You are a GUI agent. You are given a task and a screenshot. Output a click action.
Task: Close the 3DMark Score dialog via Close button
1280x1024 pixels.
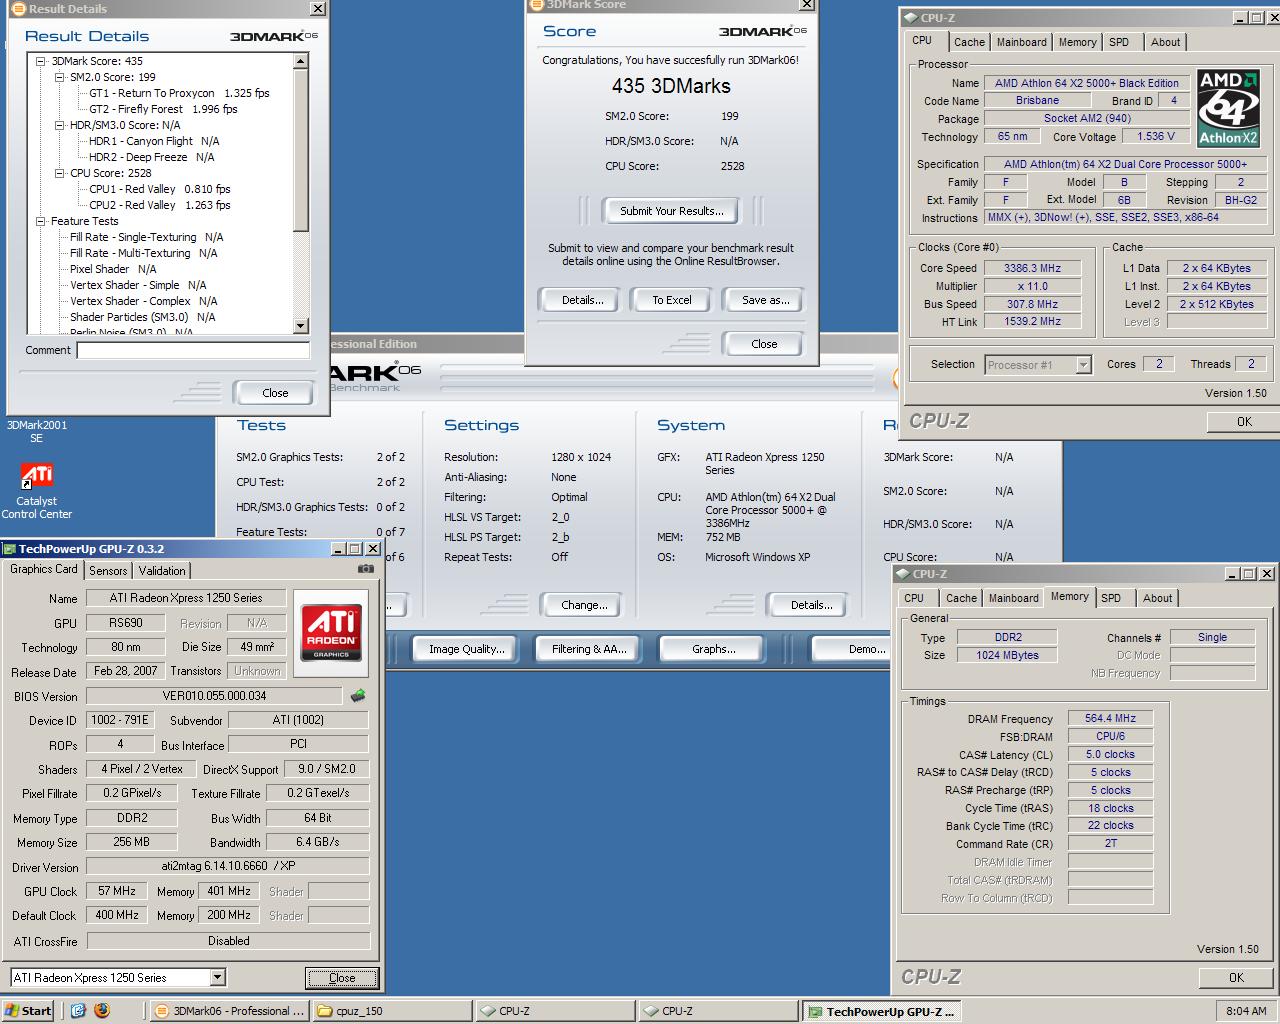pos(764,344)
